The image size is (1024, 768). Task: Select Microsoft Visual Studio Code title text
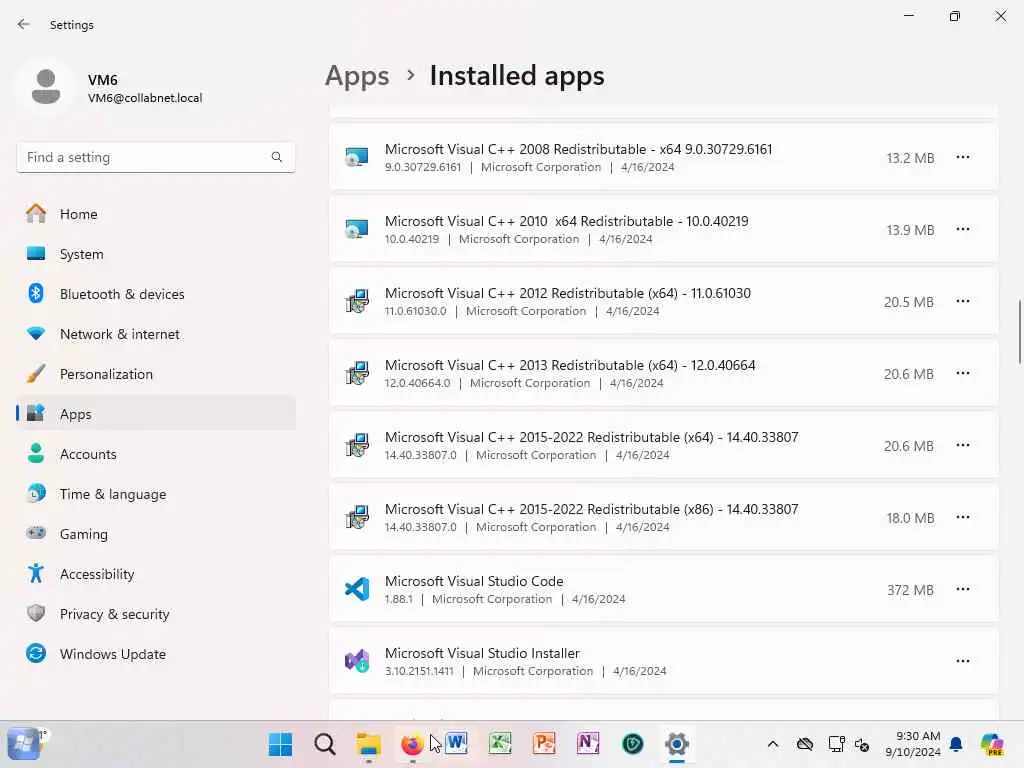(474, 581)
